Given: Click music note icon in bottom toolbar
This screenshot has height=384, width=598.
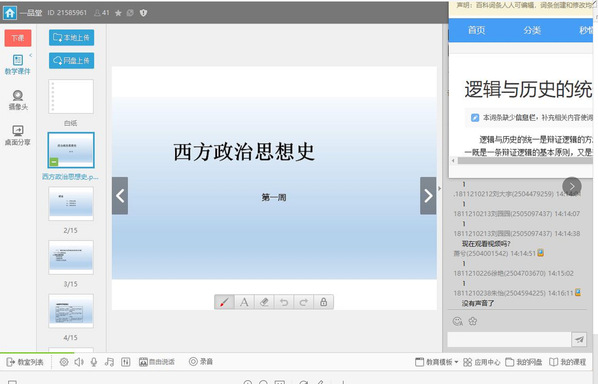Looking at the screenshot, I should coord(109,362).
